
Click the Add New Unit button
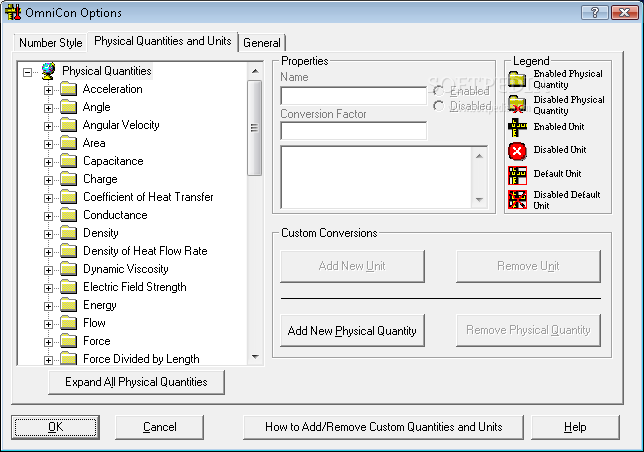pyautogui.click(x=352, y=266)
